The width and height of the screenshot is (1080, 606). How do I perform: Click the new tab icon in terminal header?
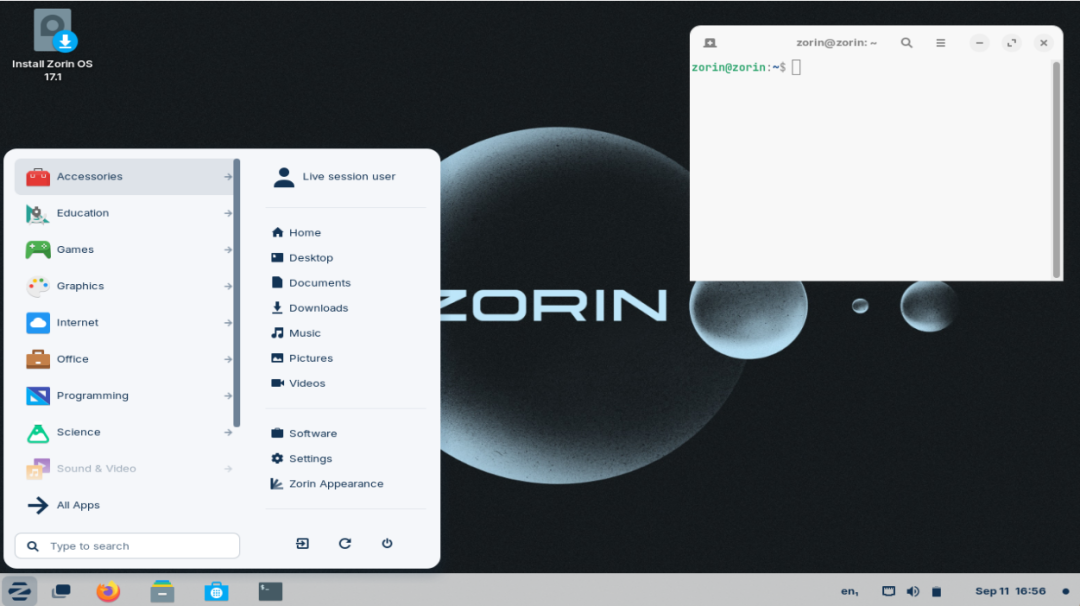(x=710, y=43)
